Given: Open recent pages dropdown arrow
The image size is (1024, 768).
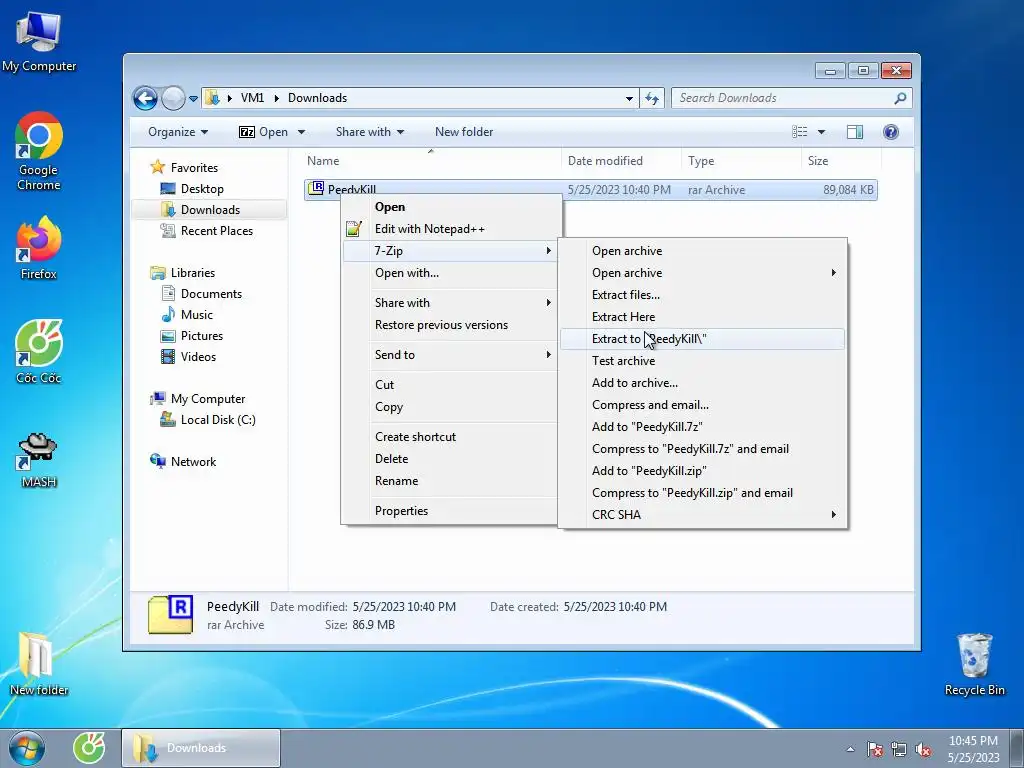Looking at the screenshot, I should 193,99.
